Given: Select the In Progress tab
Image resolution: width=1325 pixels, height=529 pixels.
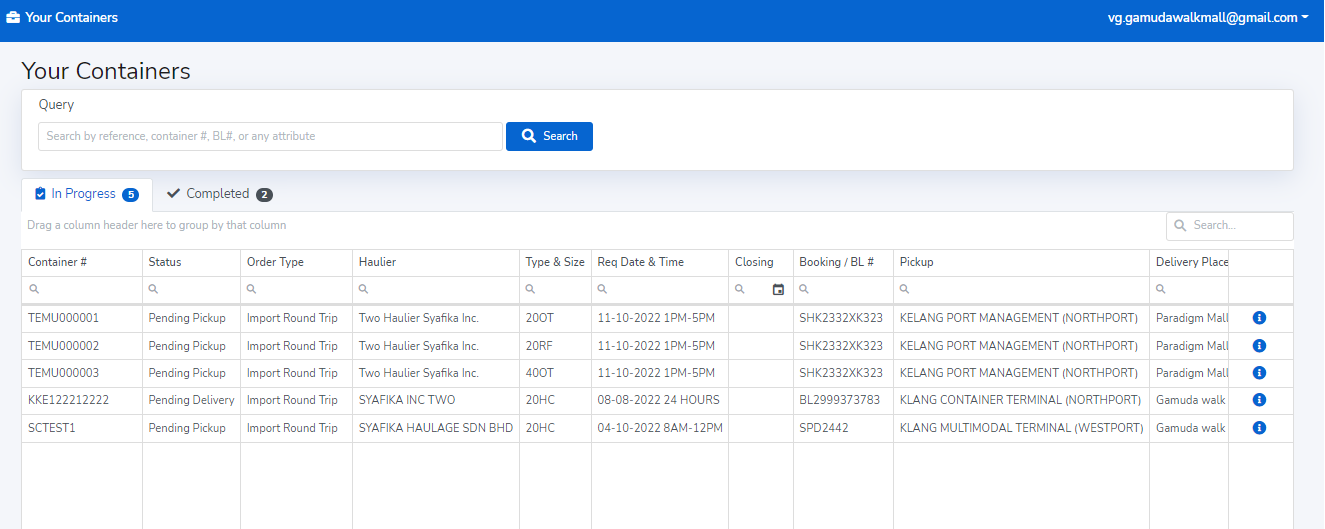Looking at the screenshot, I should (86, 194).
